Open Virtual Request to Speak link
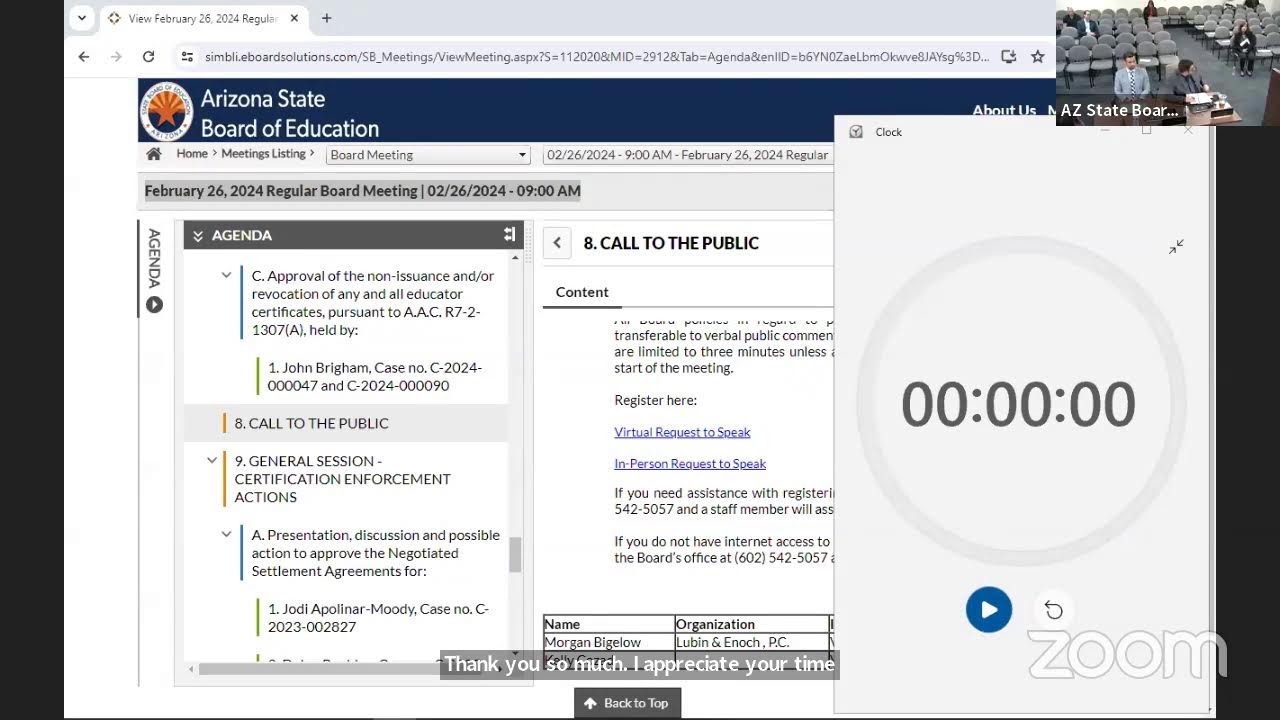Viewport: 1280px width, 720px height. click(x=682, y=432)
